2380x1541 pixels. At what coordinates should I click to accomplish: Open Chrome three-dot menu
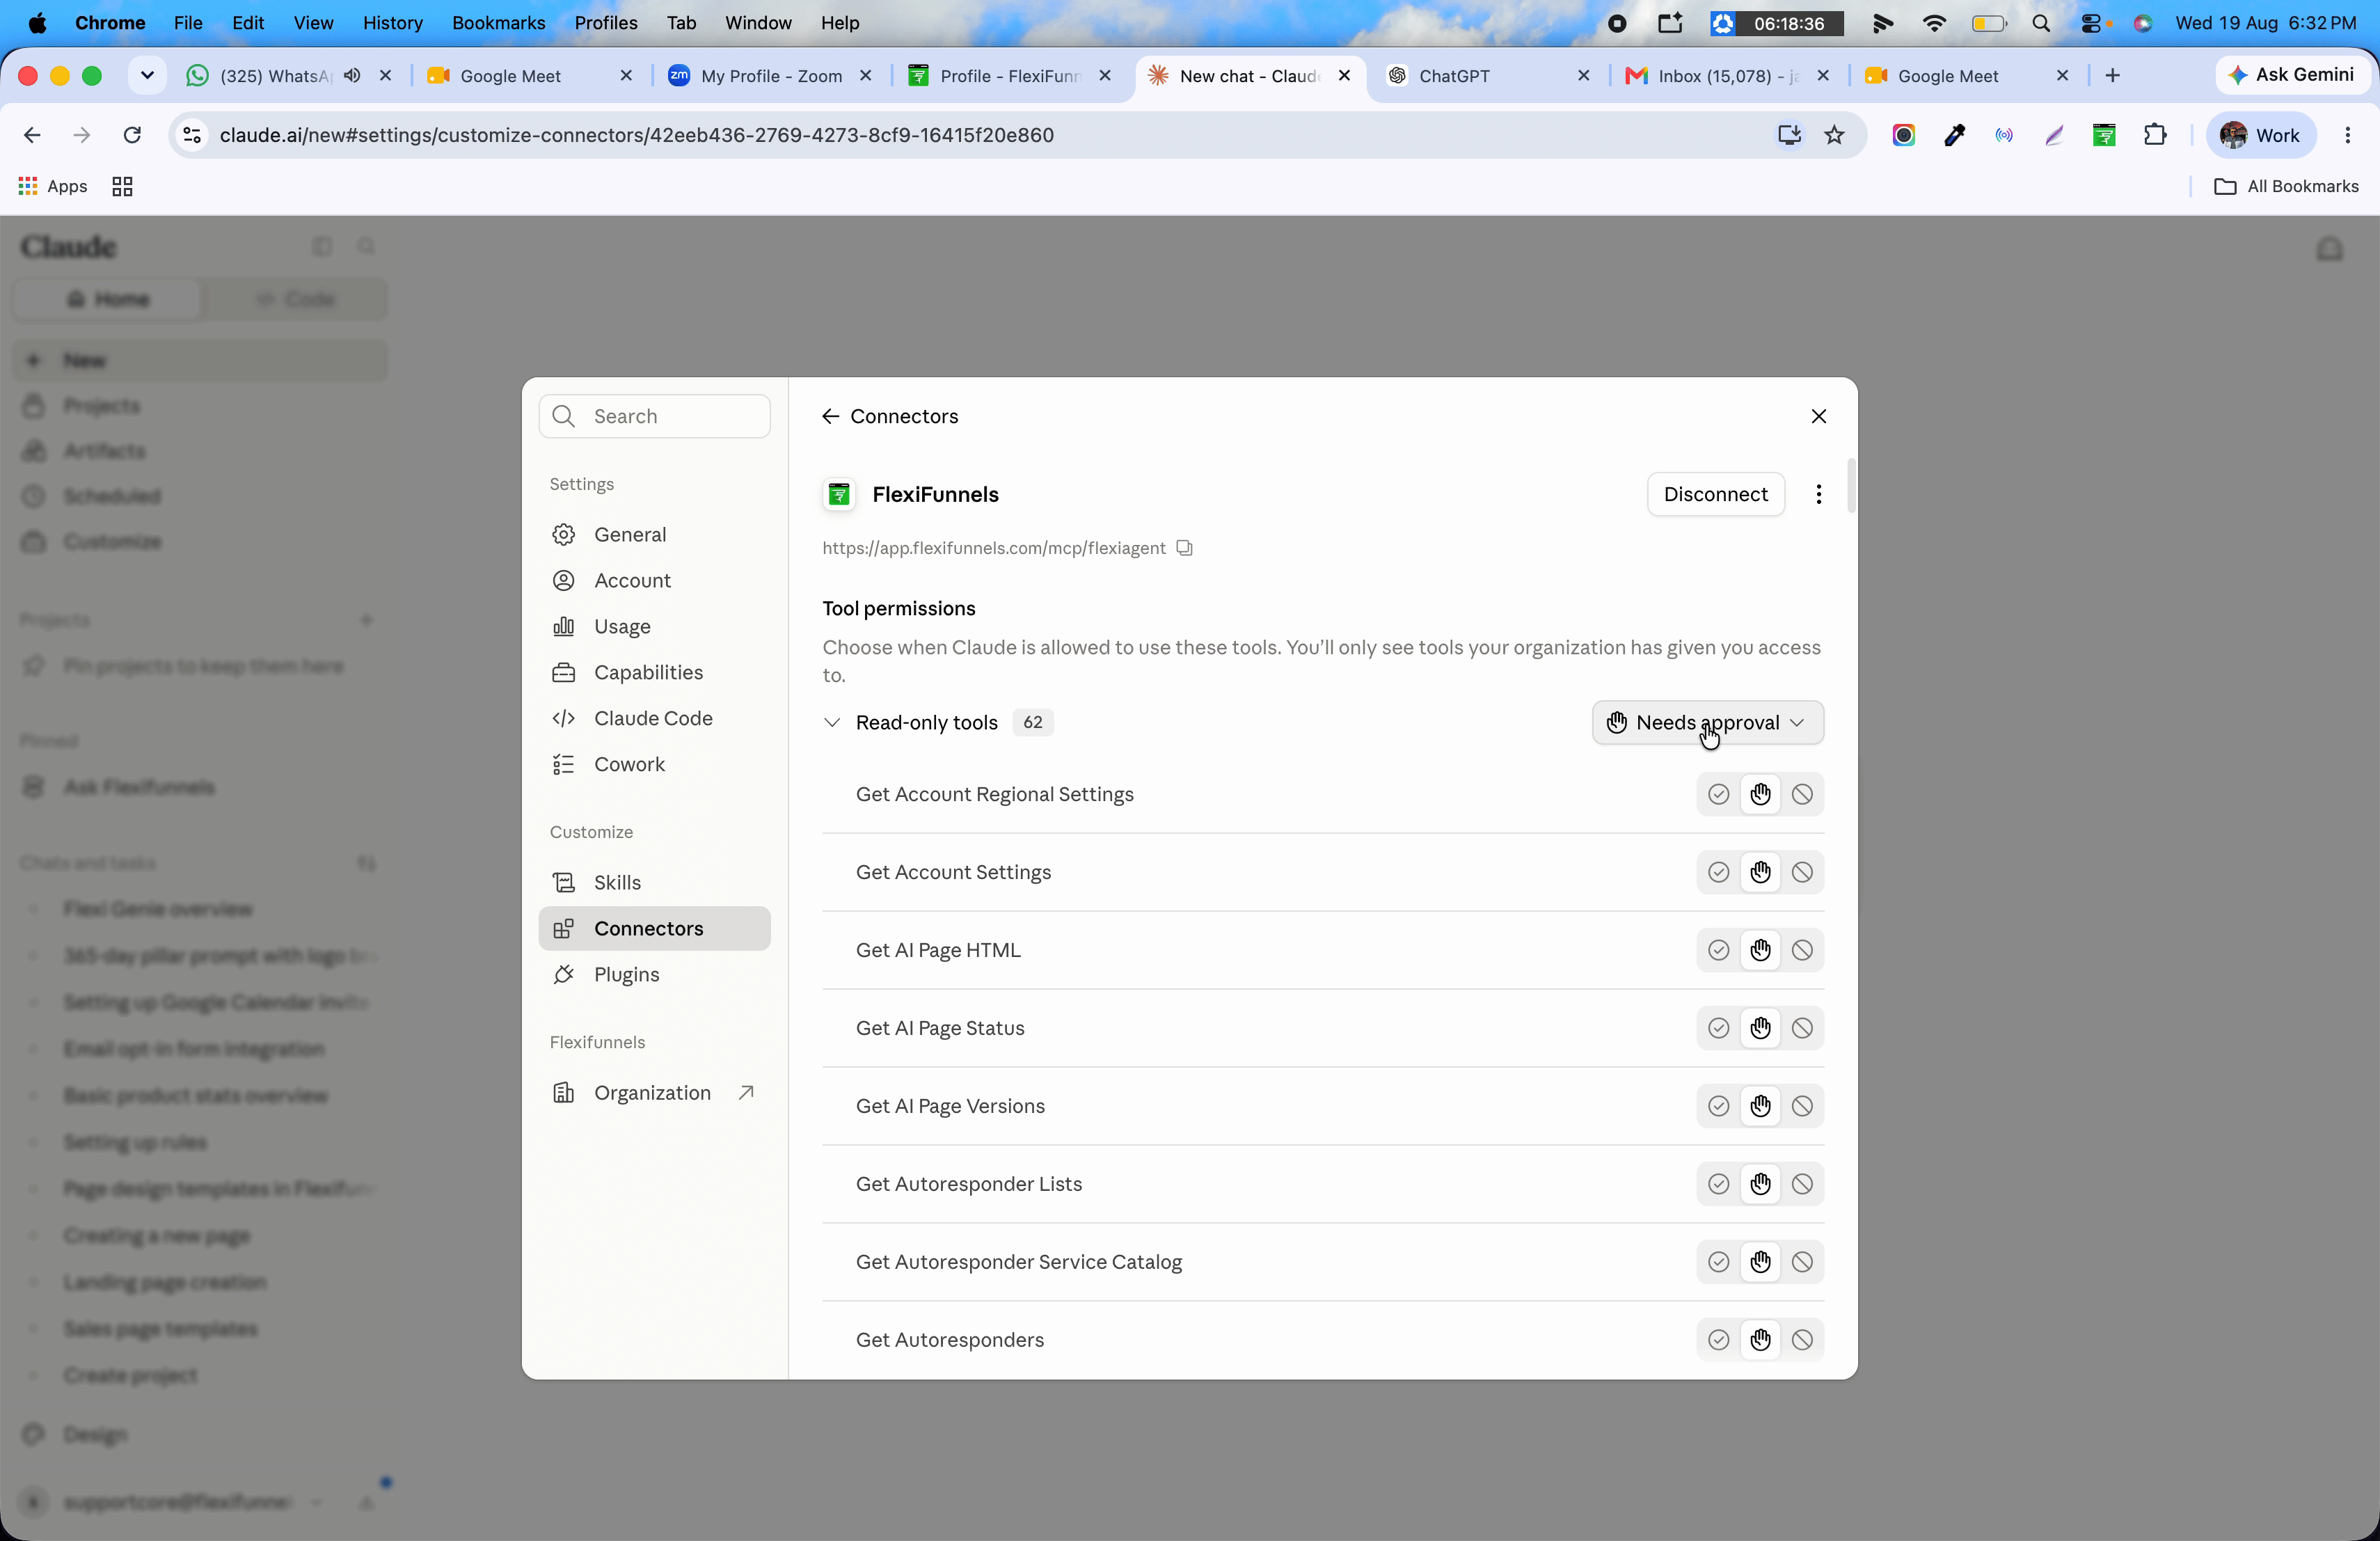(x=2347, y=135)
